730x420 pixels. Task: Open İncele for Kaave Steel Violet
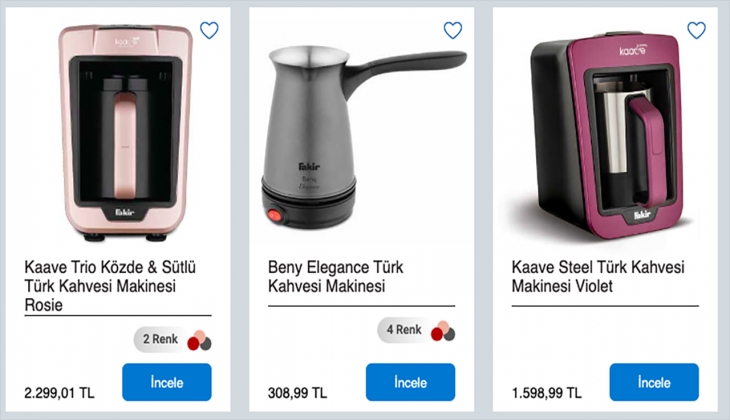[x=654, y=382]
